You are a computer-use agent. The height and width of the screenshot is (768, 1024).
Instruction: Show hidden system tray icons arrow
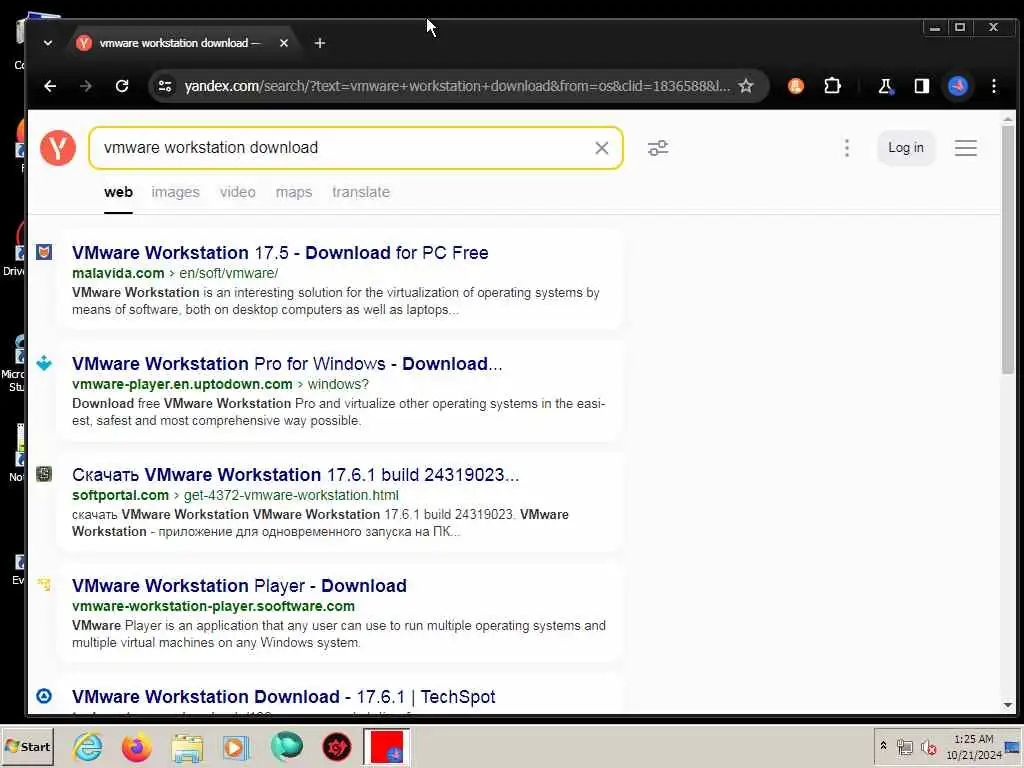883,745
